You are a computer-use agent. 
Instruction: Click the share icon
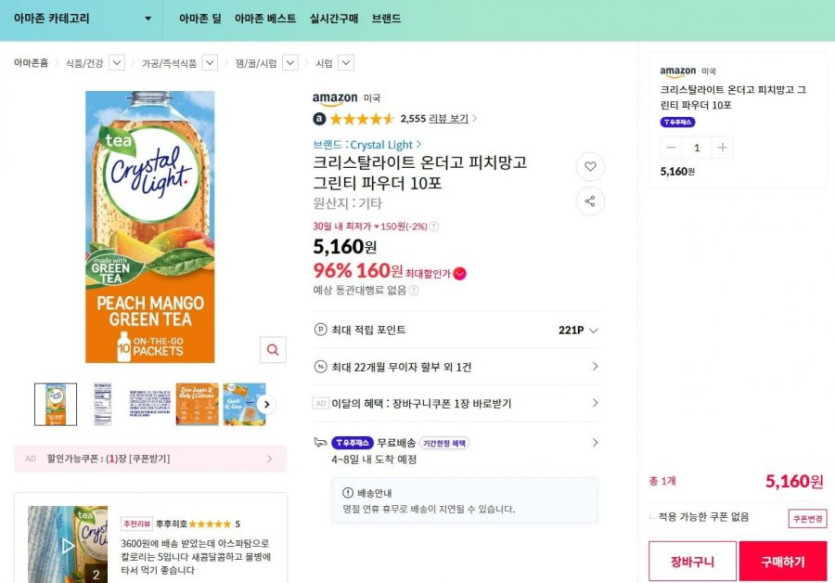tap(590, 201)
